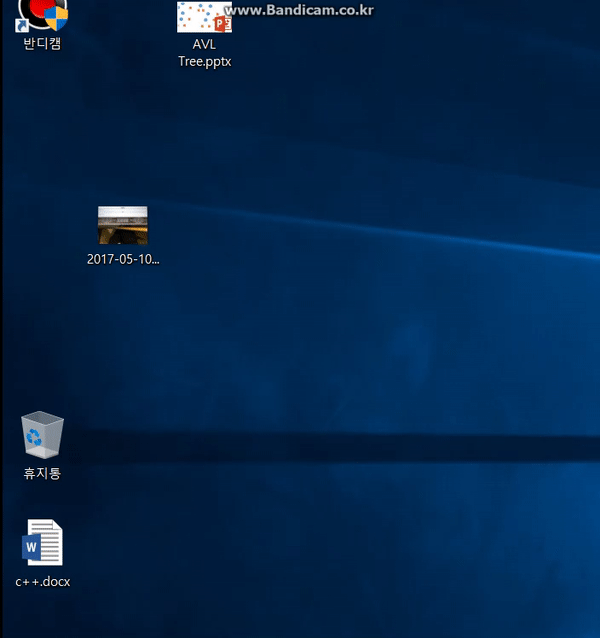Select the Recycle Bin icon
600x638 pixels.
(42, 436)
